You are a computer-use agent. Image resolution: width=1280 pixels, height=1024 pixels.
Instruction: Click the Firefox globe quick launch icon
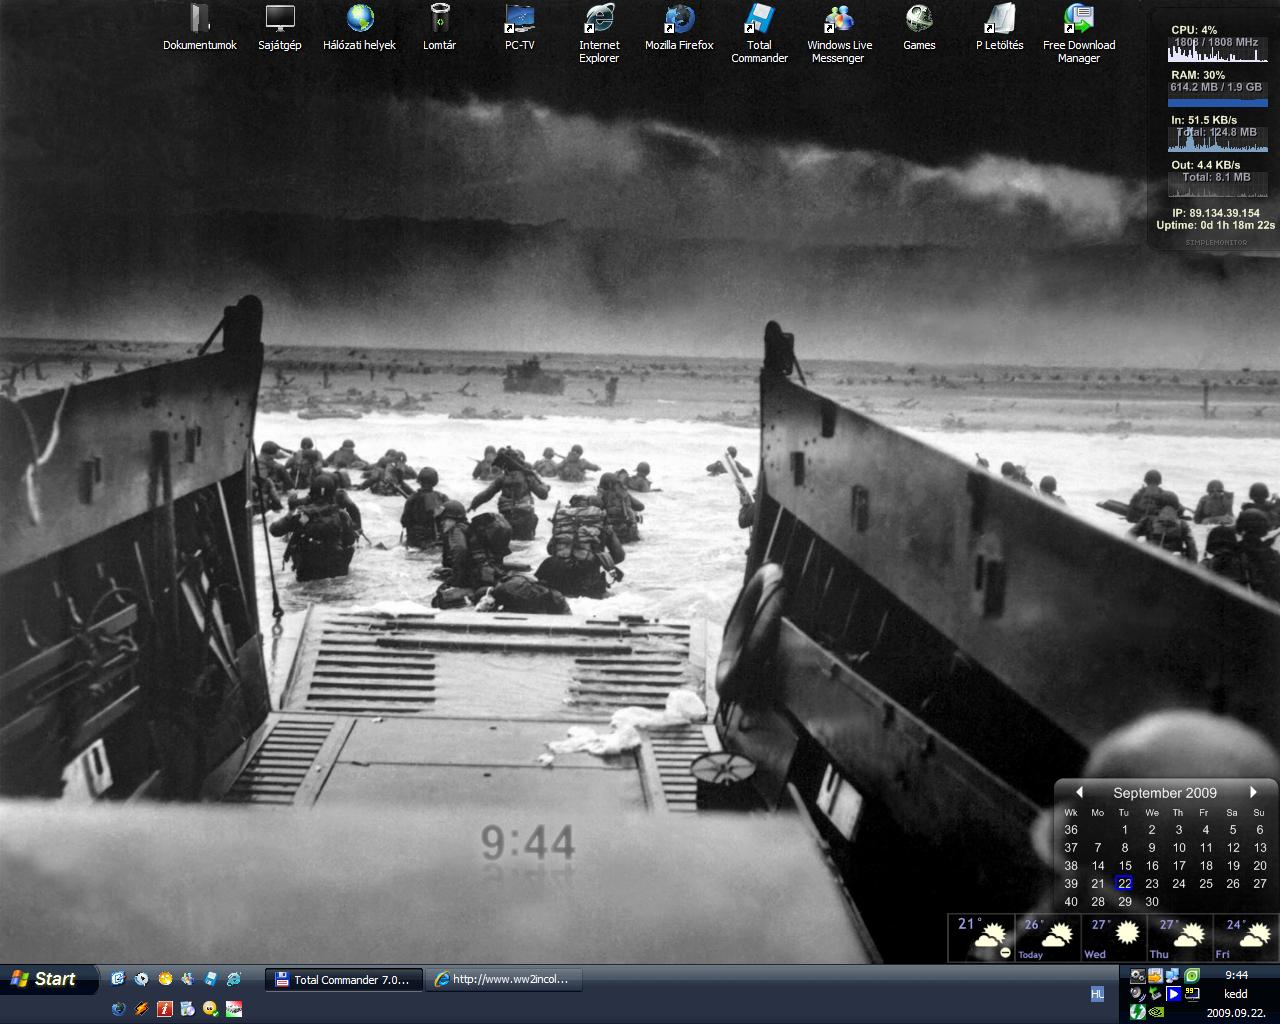pos(118,1008)
